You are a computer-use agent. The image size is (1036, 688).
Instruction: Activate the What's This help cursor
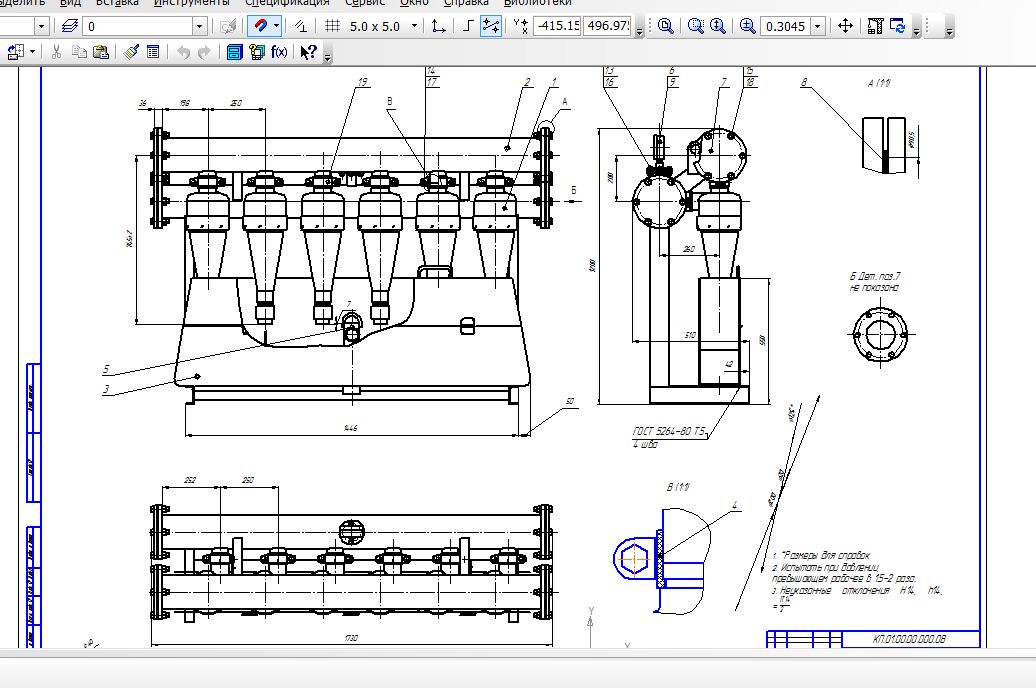click(x=309, y=52)
